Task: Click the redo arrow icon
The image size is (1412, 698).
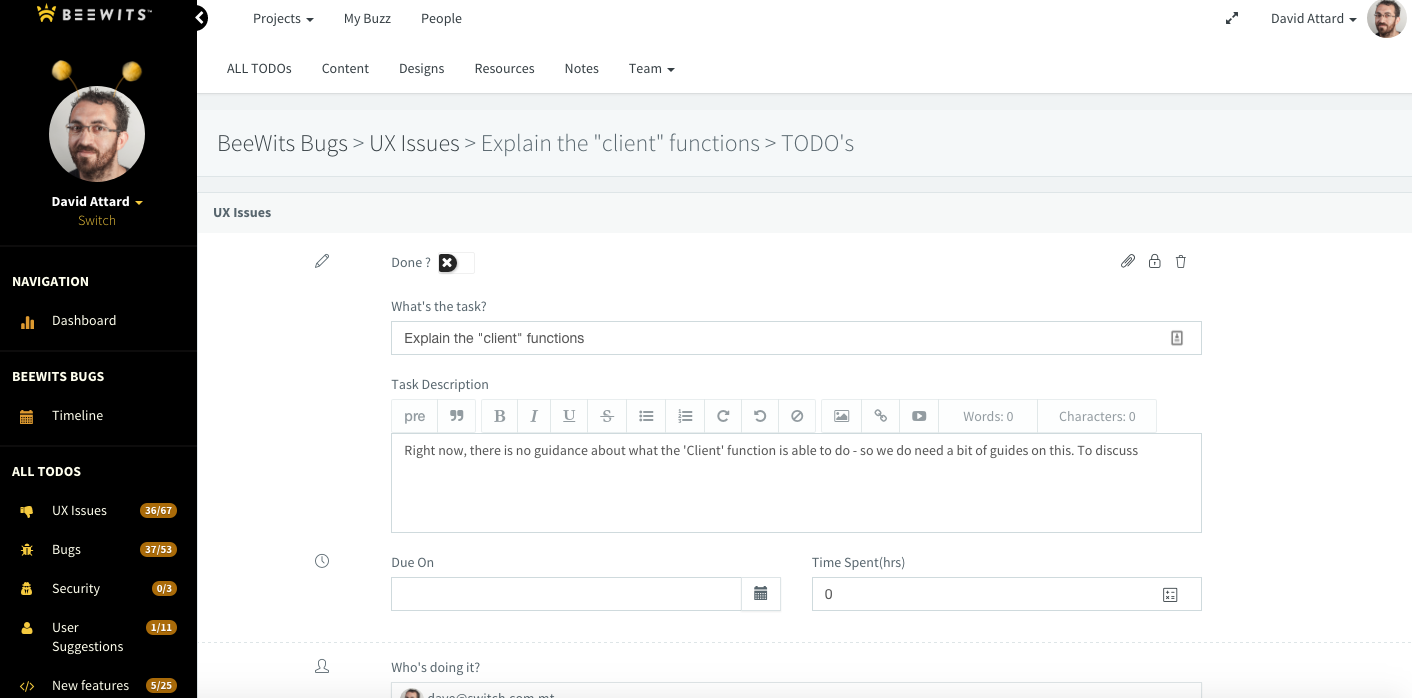Action: tap(723, 416)
